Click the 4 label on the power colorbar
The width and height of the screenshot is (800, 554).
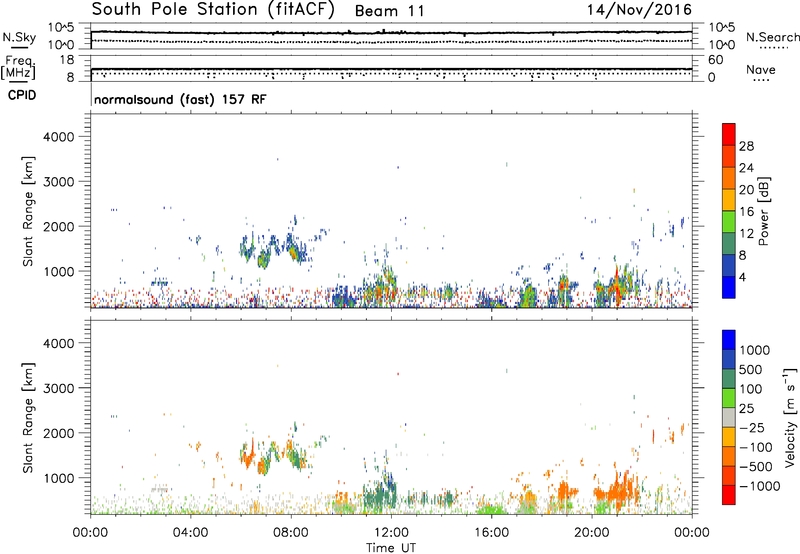pos(743,278)
